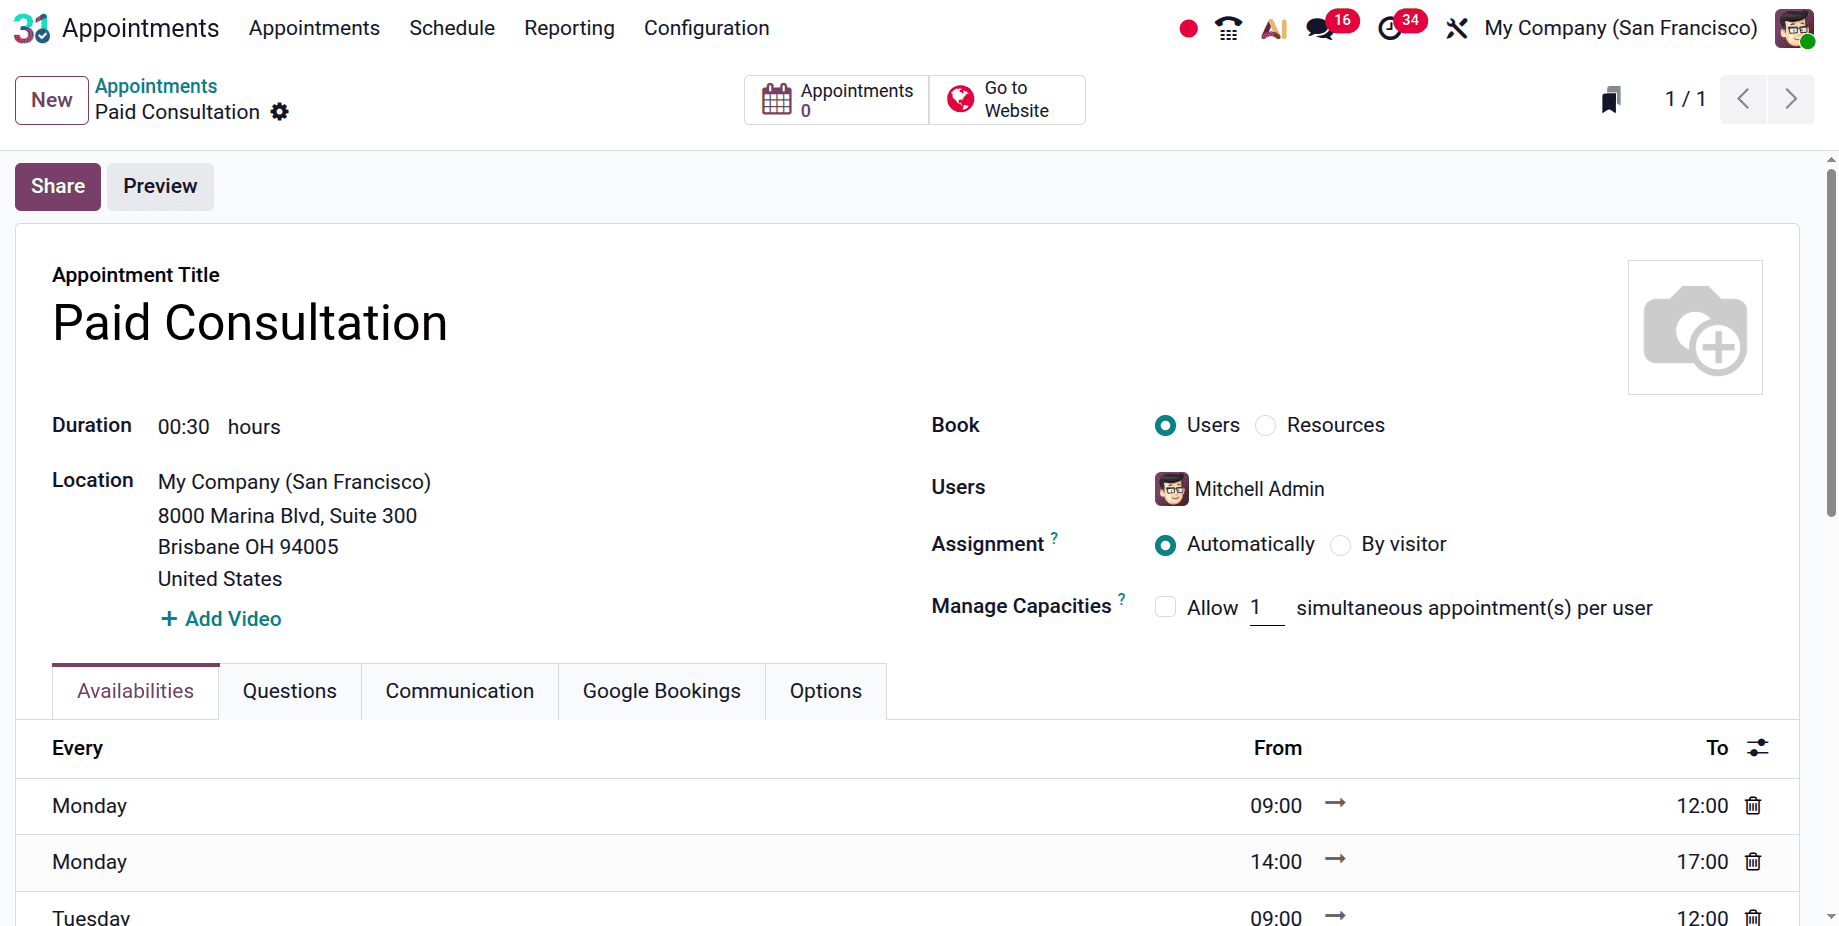This screenshot has width=1839, height=926.
Task: Click the page vertical scrollbar
Action: [1831, 342]
